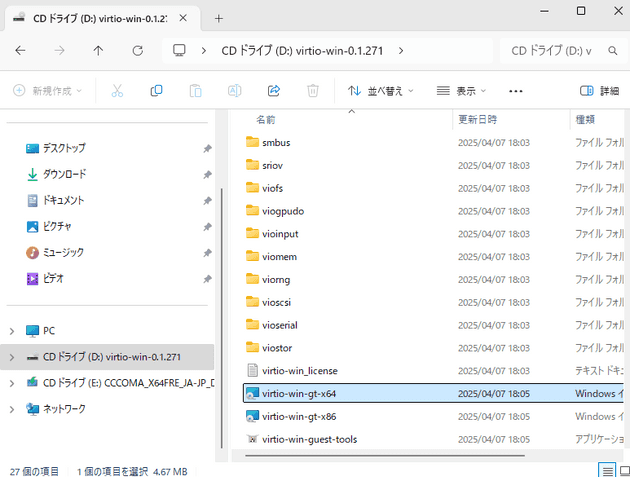The image size is (630, 477).
Task: Click the horizontal scrollbar of file list
Action: [x=385, y=456]
